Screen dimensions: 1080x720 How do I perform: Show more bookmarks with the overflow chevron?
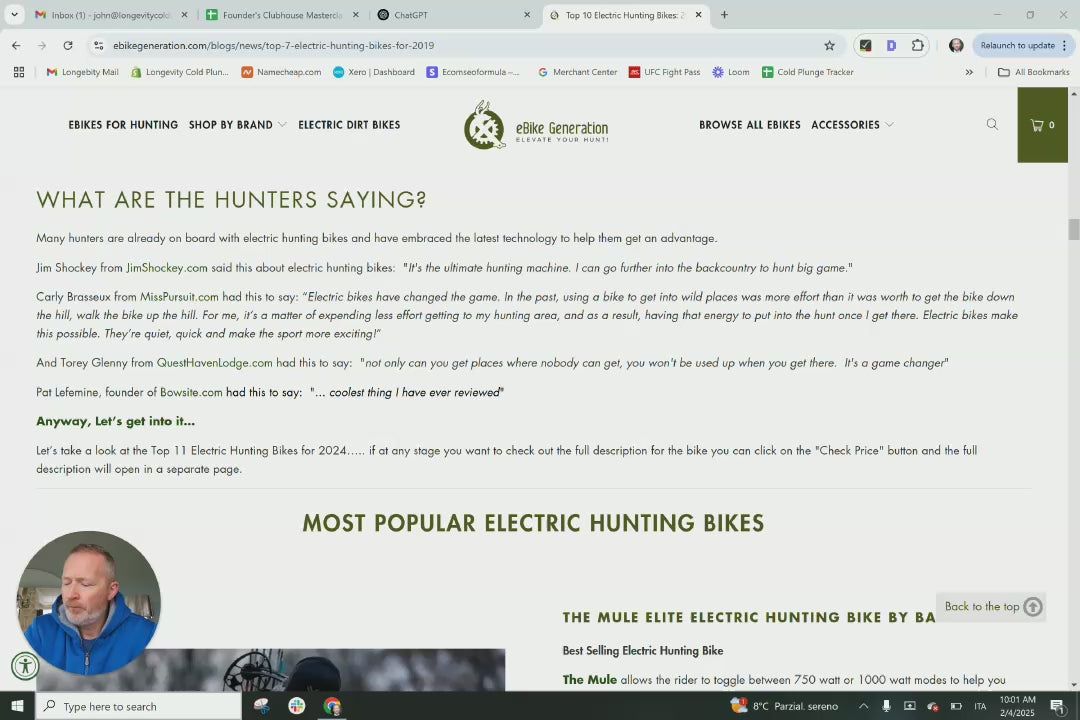click(968, 72)
